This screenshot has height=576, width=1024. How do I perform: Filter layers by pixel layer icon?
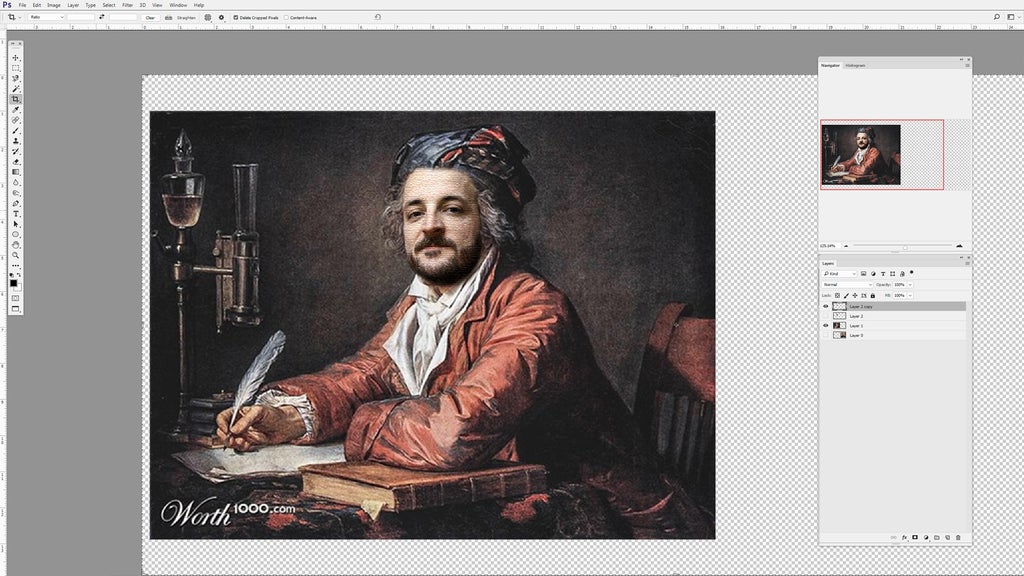tap(863, 274)
